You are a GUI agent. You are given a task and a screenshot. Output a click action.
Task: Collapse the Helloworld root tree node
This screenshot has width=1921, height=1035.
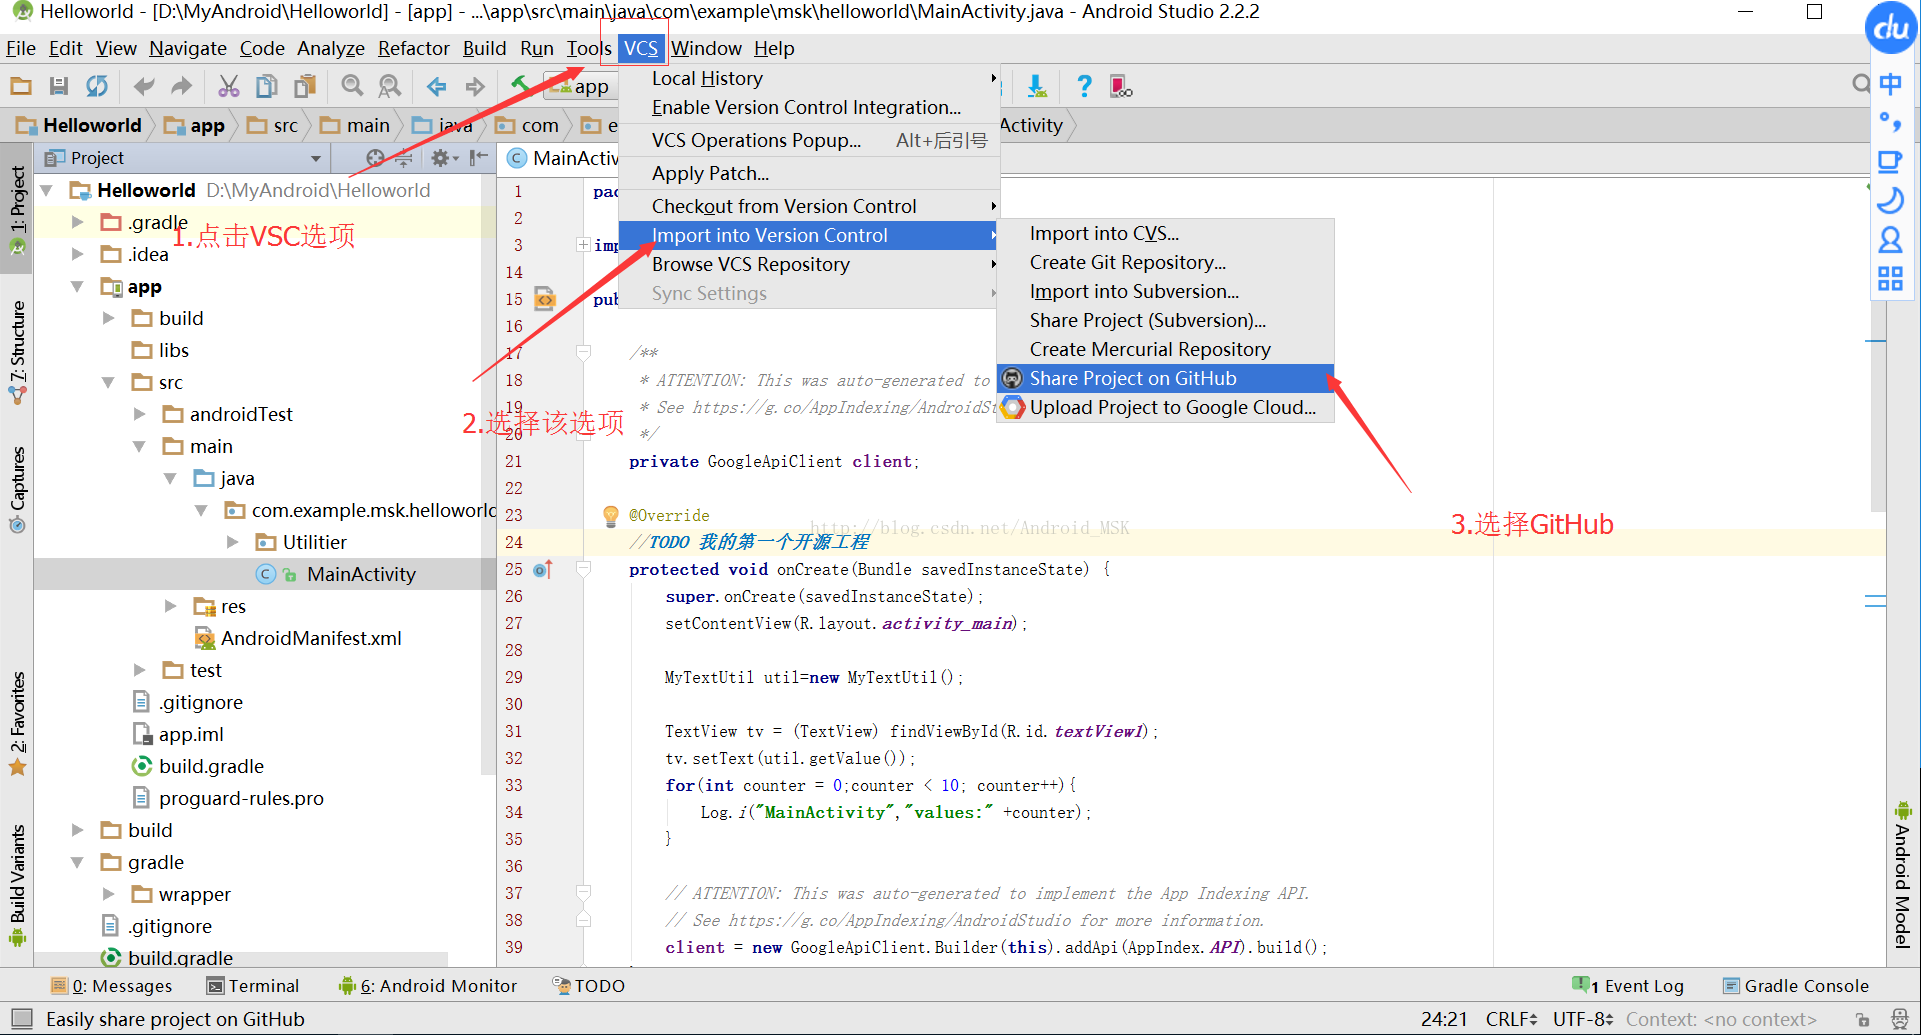(x=47, y=190)
